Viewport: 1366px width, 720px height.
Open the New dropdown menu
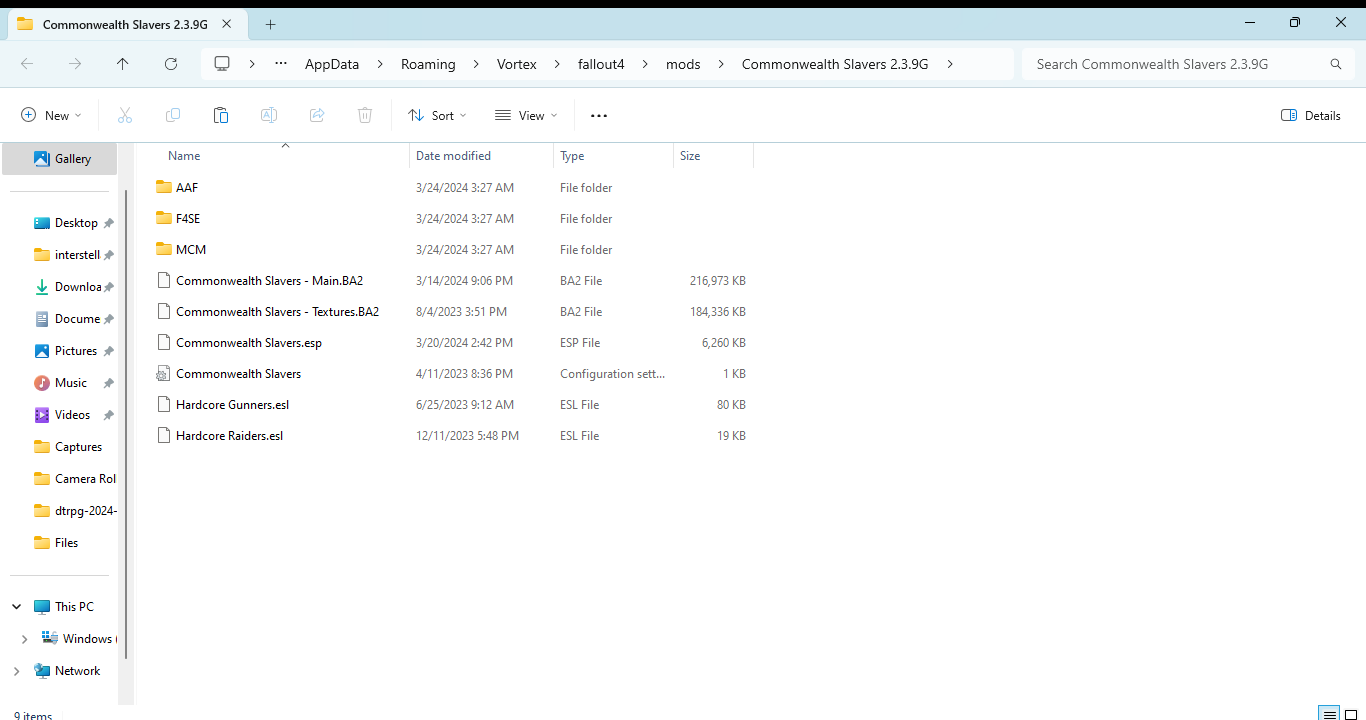point(51,116)
